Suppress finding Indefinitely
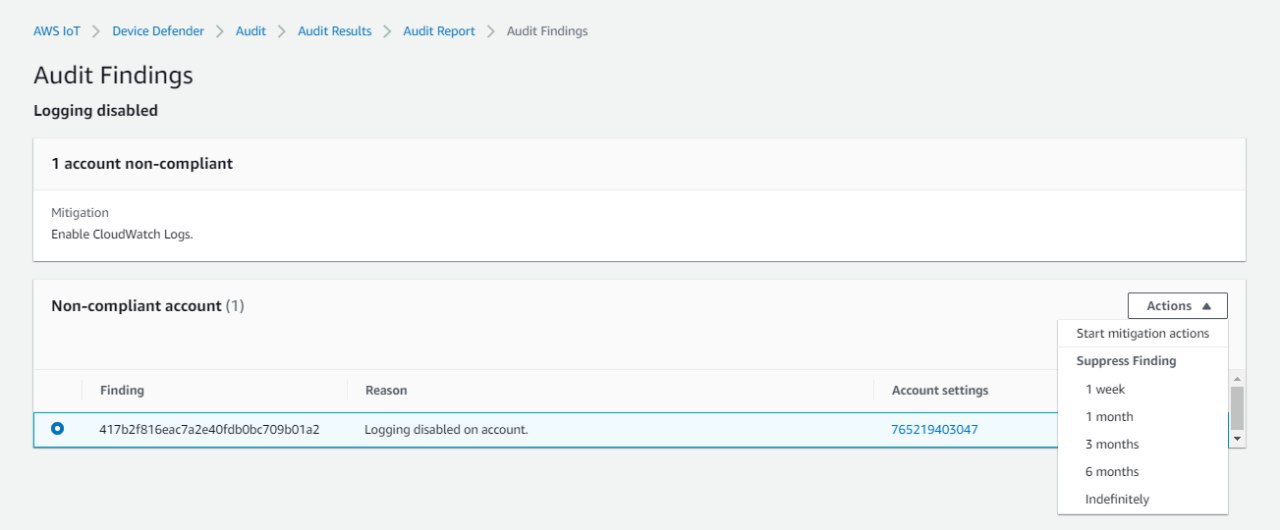Viewport: 1280px width, 530px height. (1117, 499)
